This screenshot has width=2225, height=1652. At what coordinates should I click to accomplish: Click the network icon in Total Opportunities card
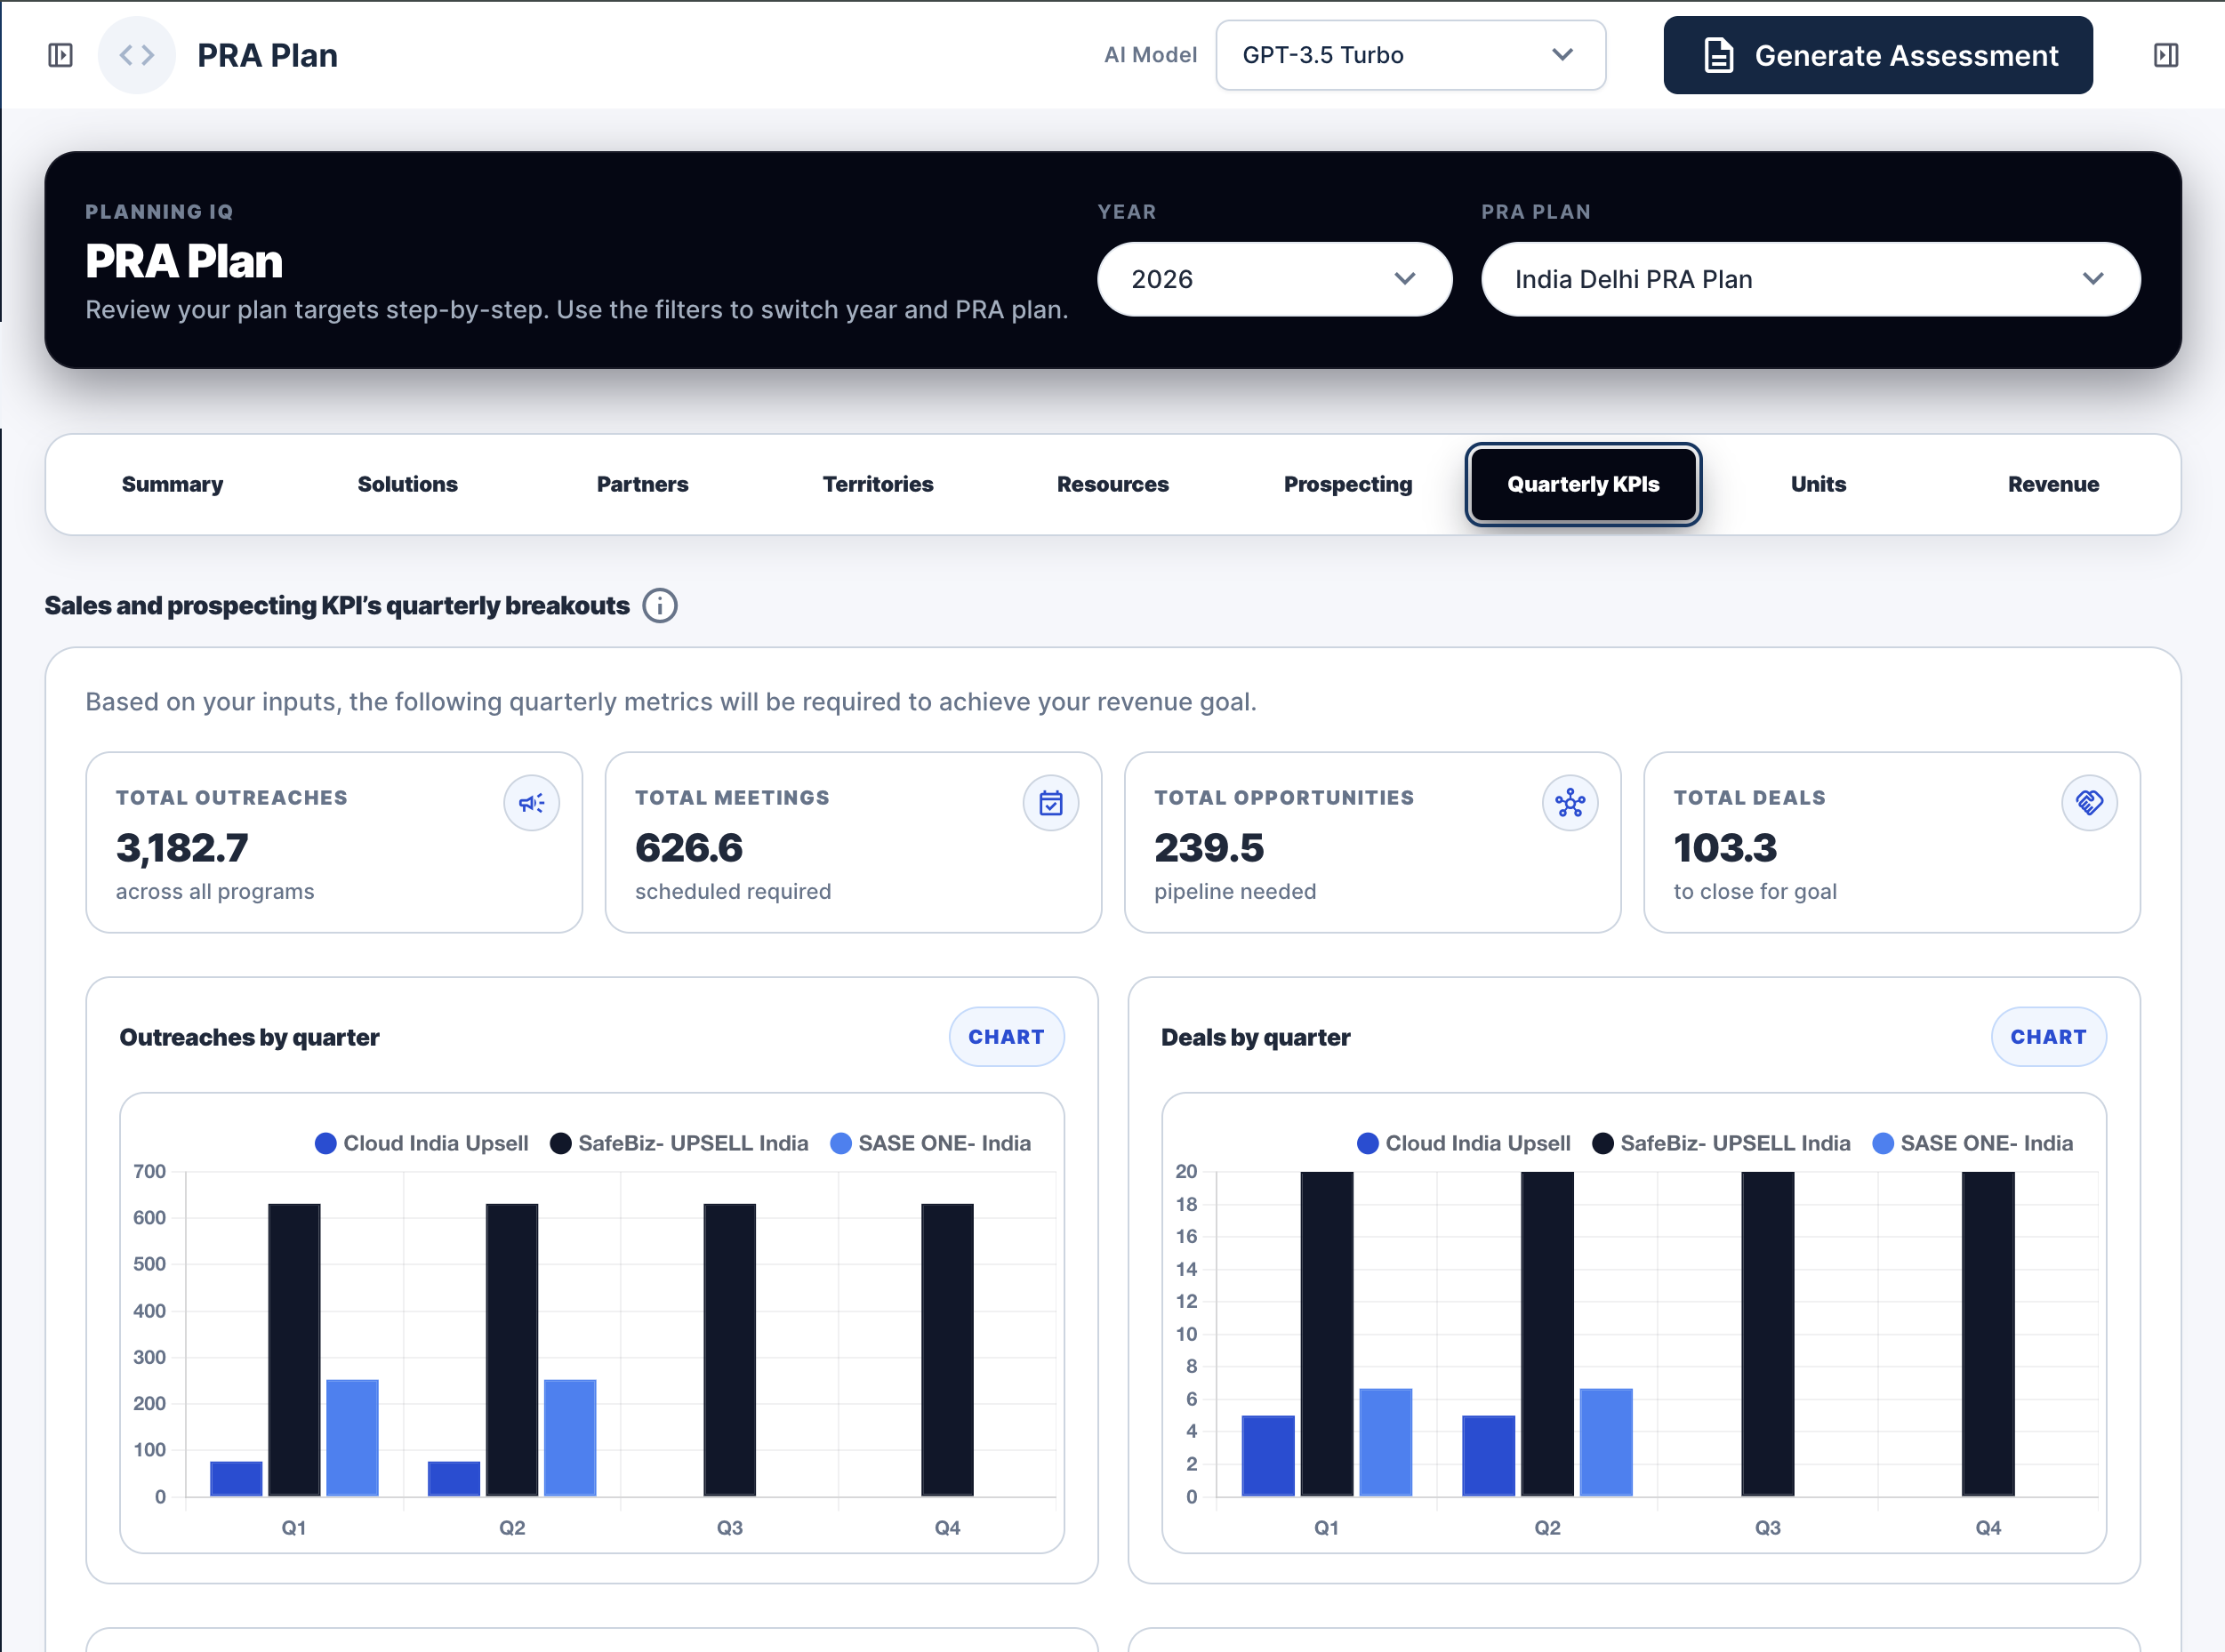click(1570, 803)
